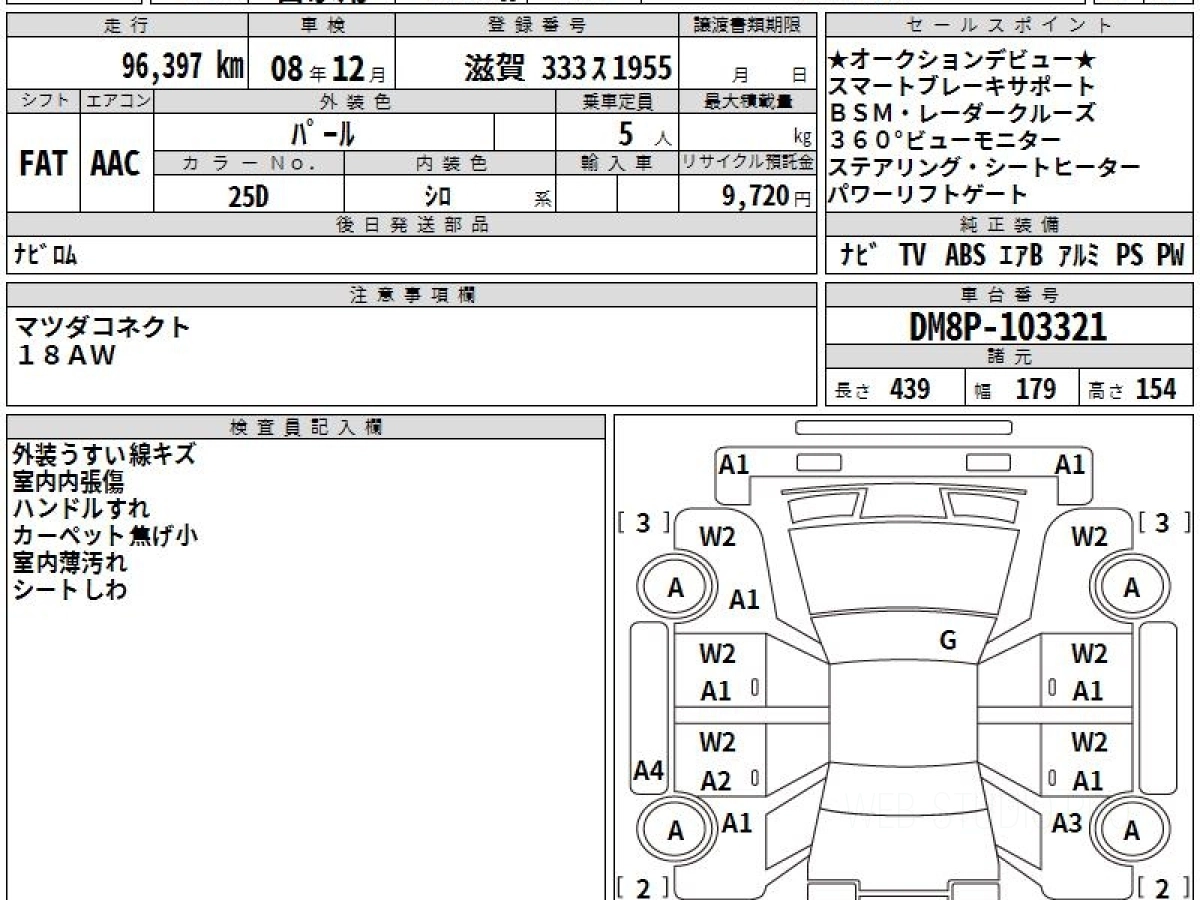Click the 車検 column header

pos(321,26)
